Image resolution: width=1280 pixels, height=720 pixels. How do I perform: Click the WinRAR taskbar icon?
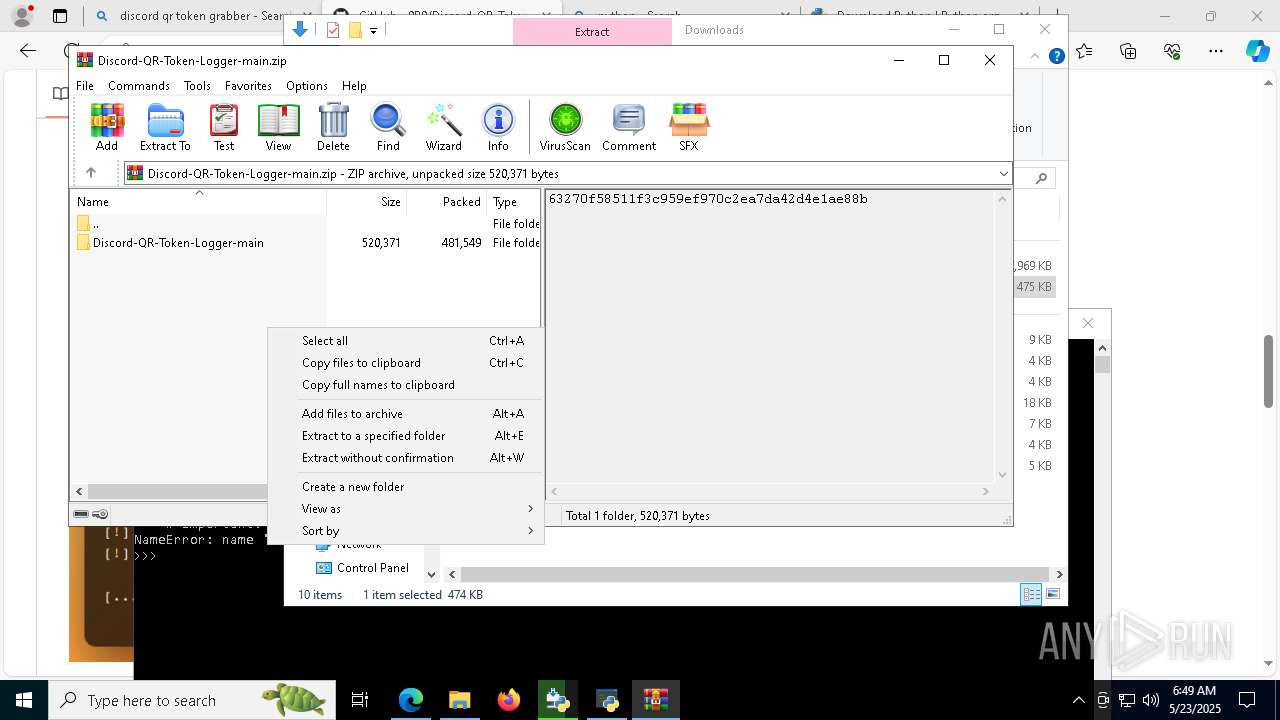pyautogui.click(x=656, y=700)
